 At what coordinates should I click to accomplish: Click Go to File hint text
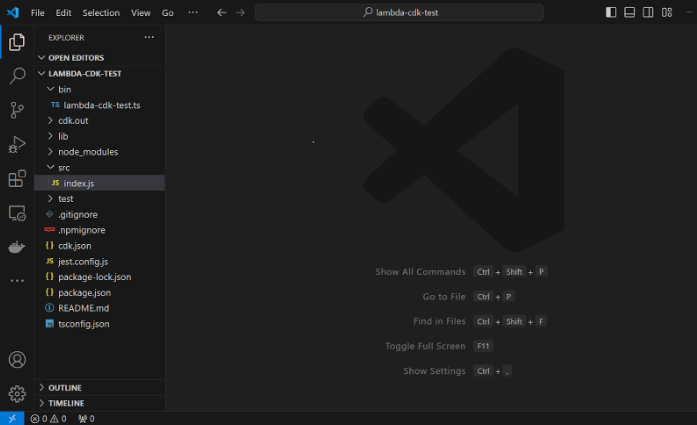(444, 297)
